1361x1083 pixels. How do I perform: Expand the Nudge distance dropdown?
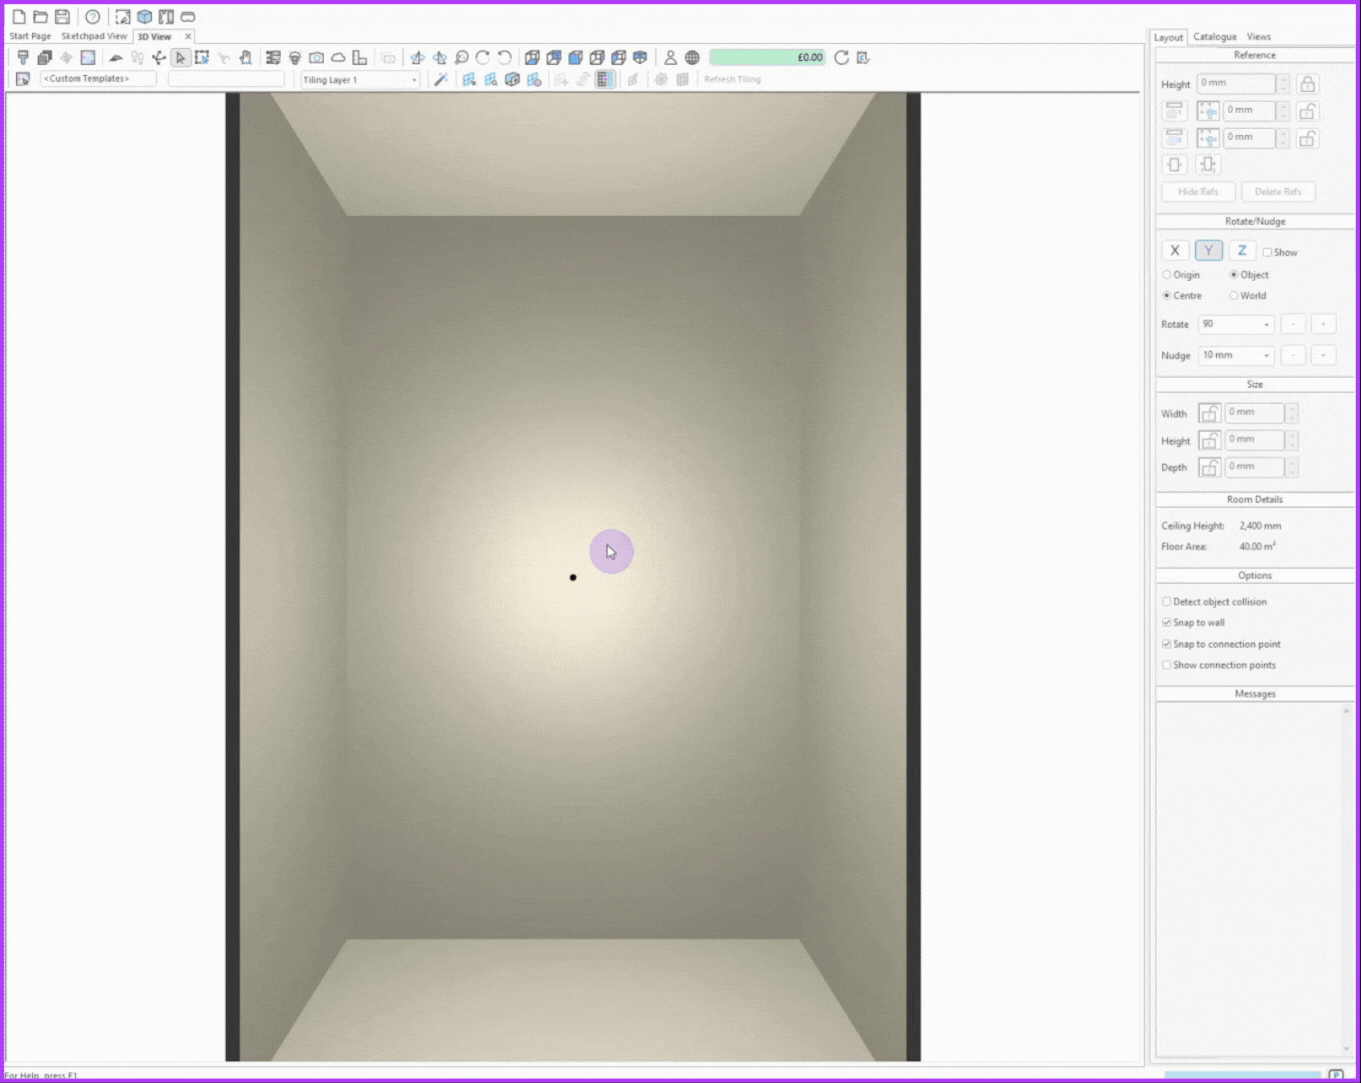[1266, 356]
